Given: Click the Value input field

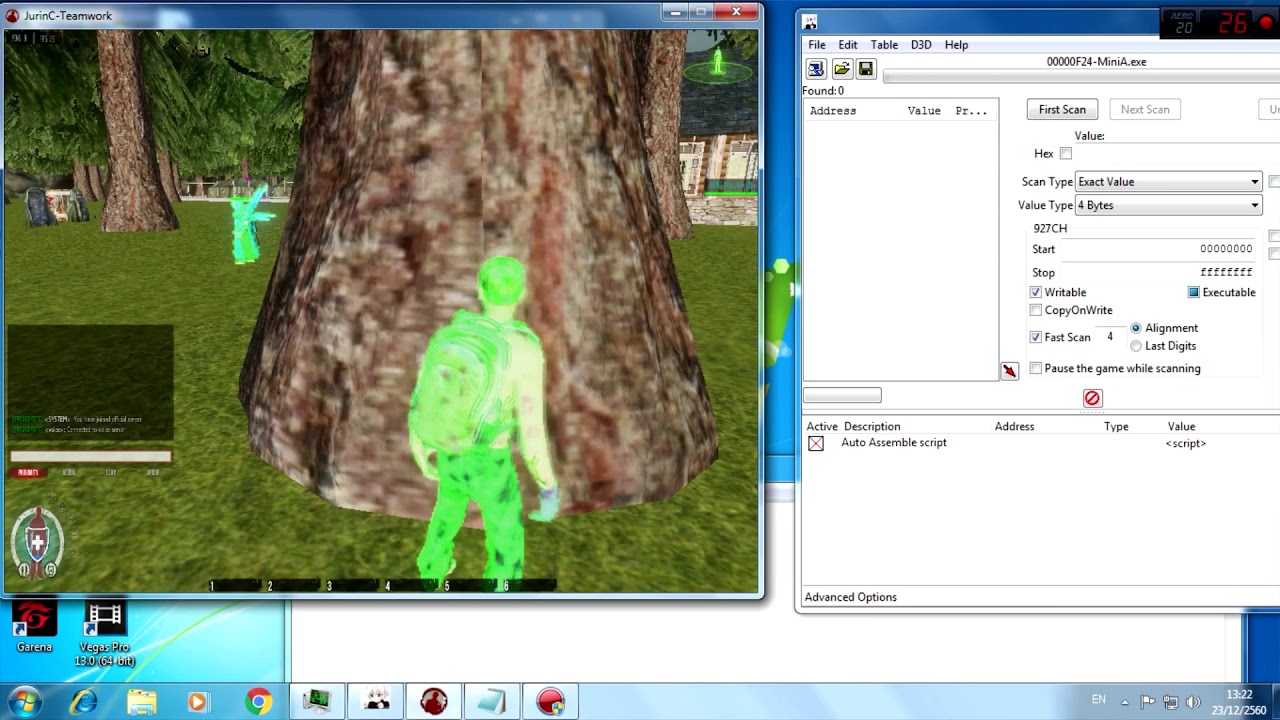Looking at the screenshot, I should pos(1175,153).
